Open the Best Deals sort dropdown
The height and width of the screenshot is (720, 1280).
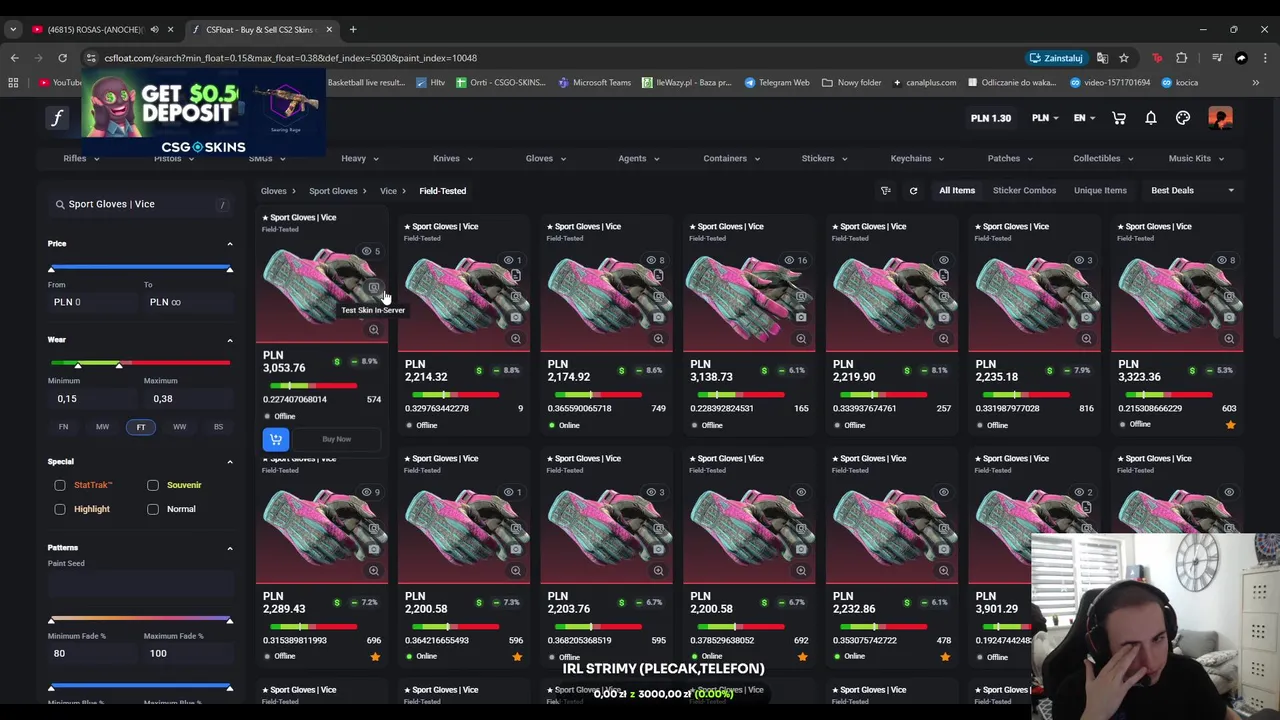[x=1192, y=190]
